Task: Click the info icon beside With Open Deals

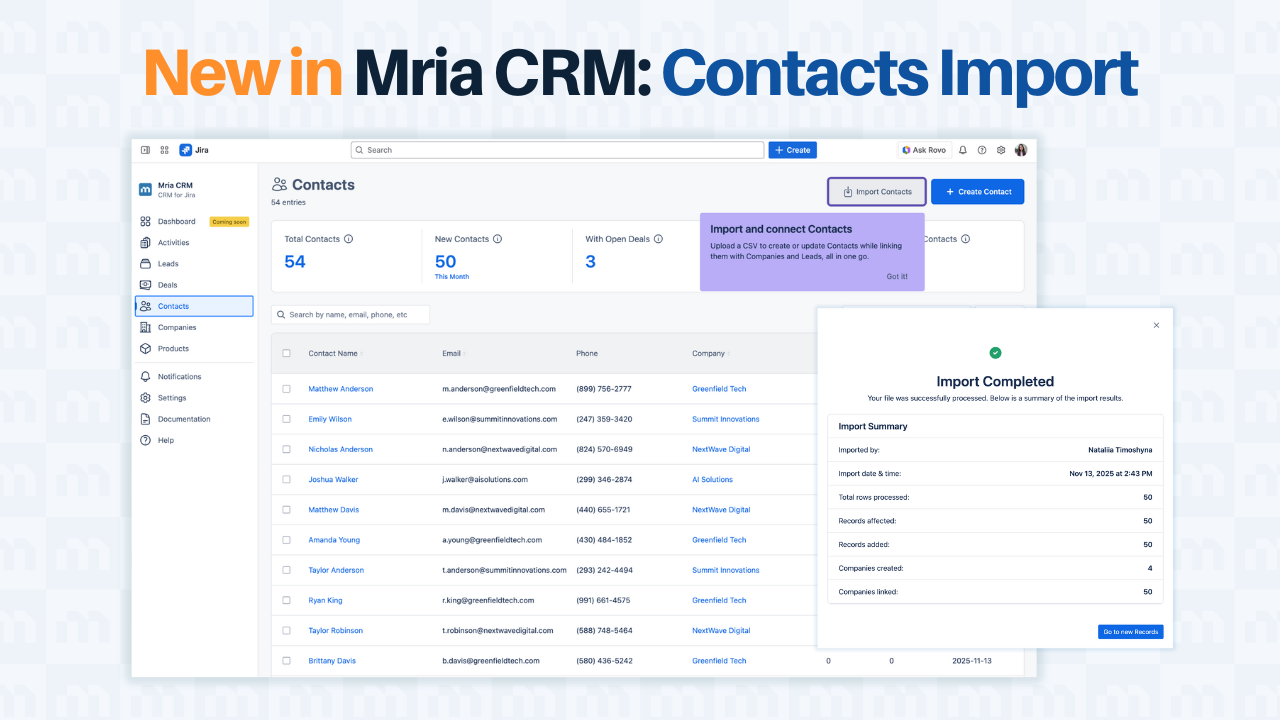Action: pyautogui.click(x=658, y=239)
